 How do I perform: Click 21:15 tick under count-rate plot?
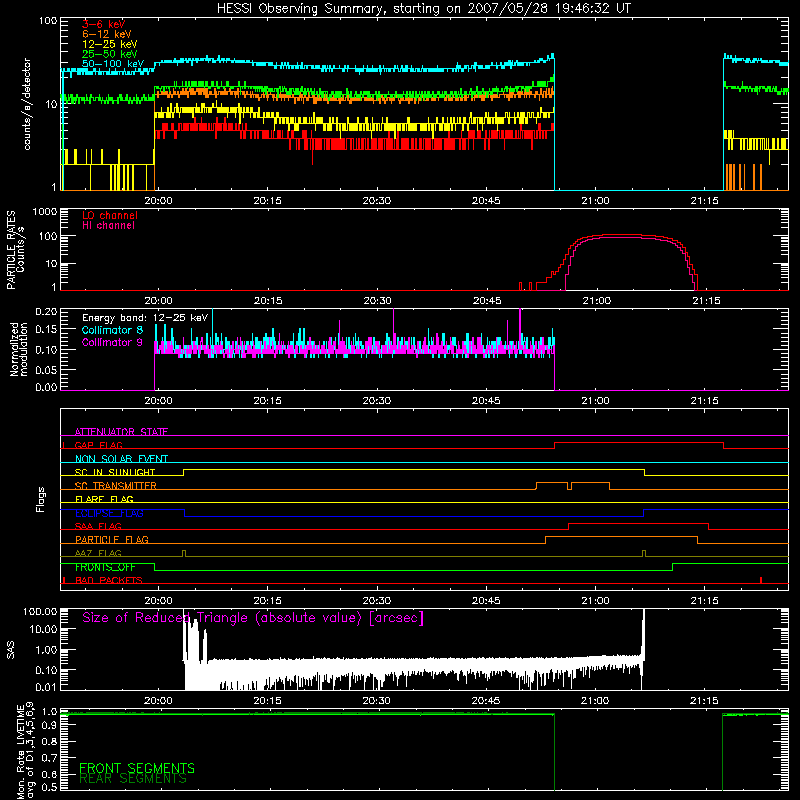705,201
